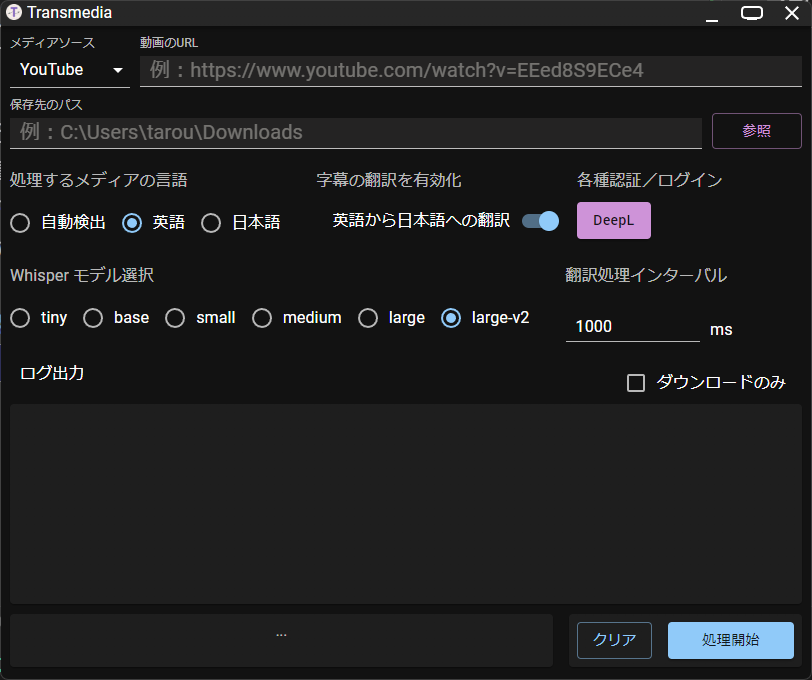Close the Transmedia window
This screenshot has height=680, width=812.
tap(792, 13)
